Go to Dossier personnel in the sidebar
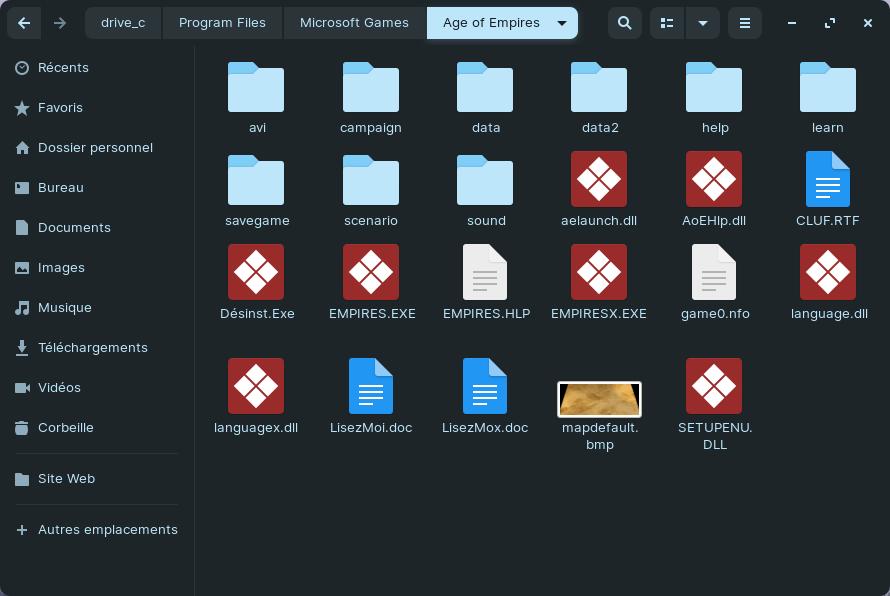The height and width of the screenshot is (596, 890). (97, 148)
